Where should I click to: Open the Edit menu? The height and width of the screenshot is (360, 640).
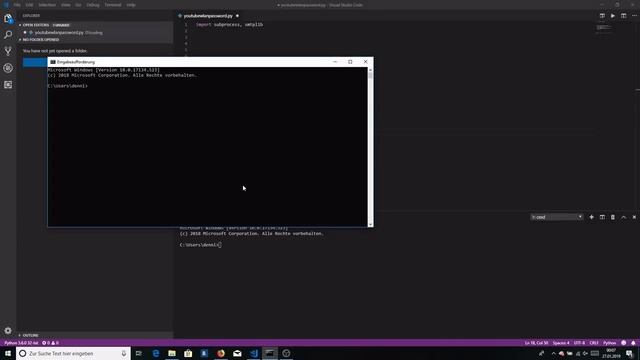pyautogui.click(x=29, y=5)
